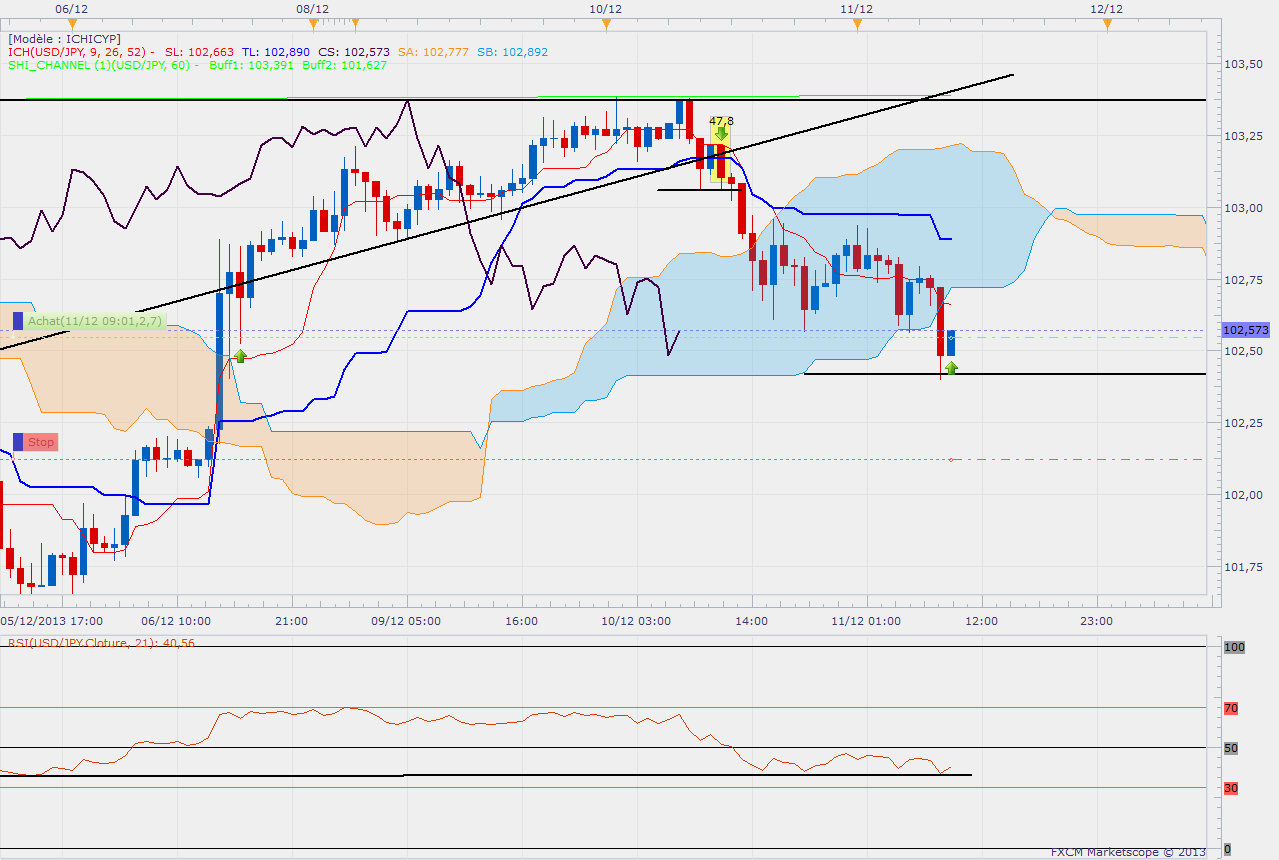Click the blue square beside the Stop label
This screenshot has height=860, width=1279.
[17, 442]
